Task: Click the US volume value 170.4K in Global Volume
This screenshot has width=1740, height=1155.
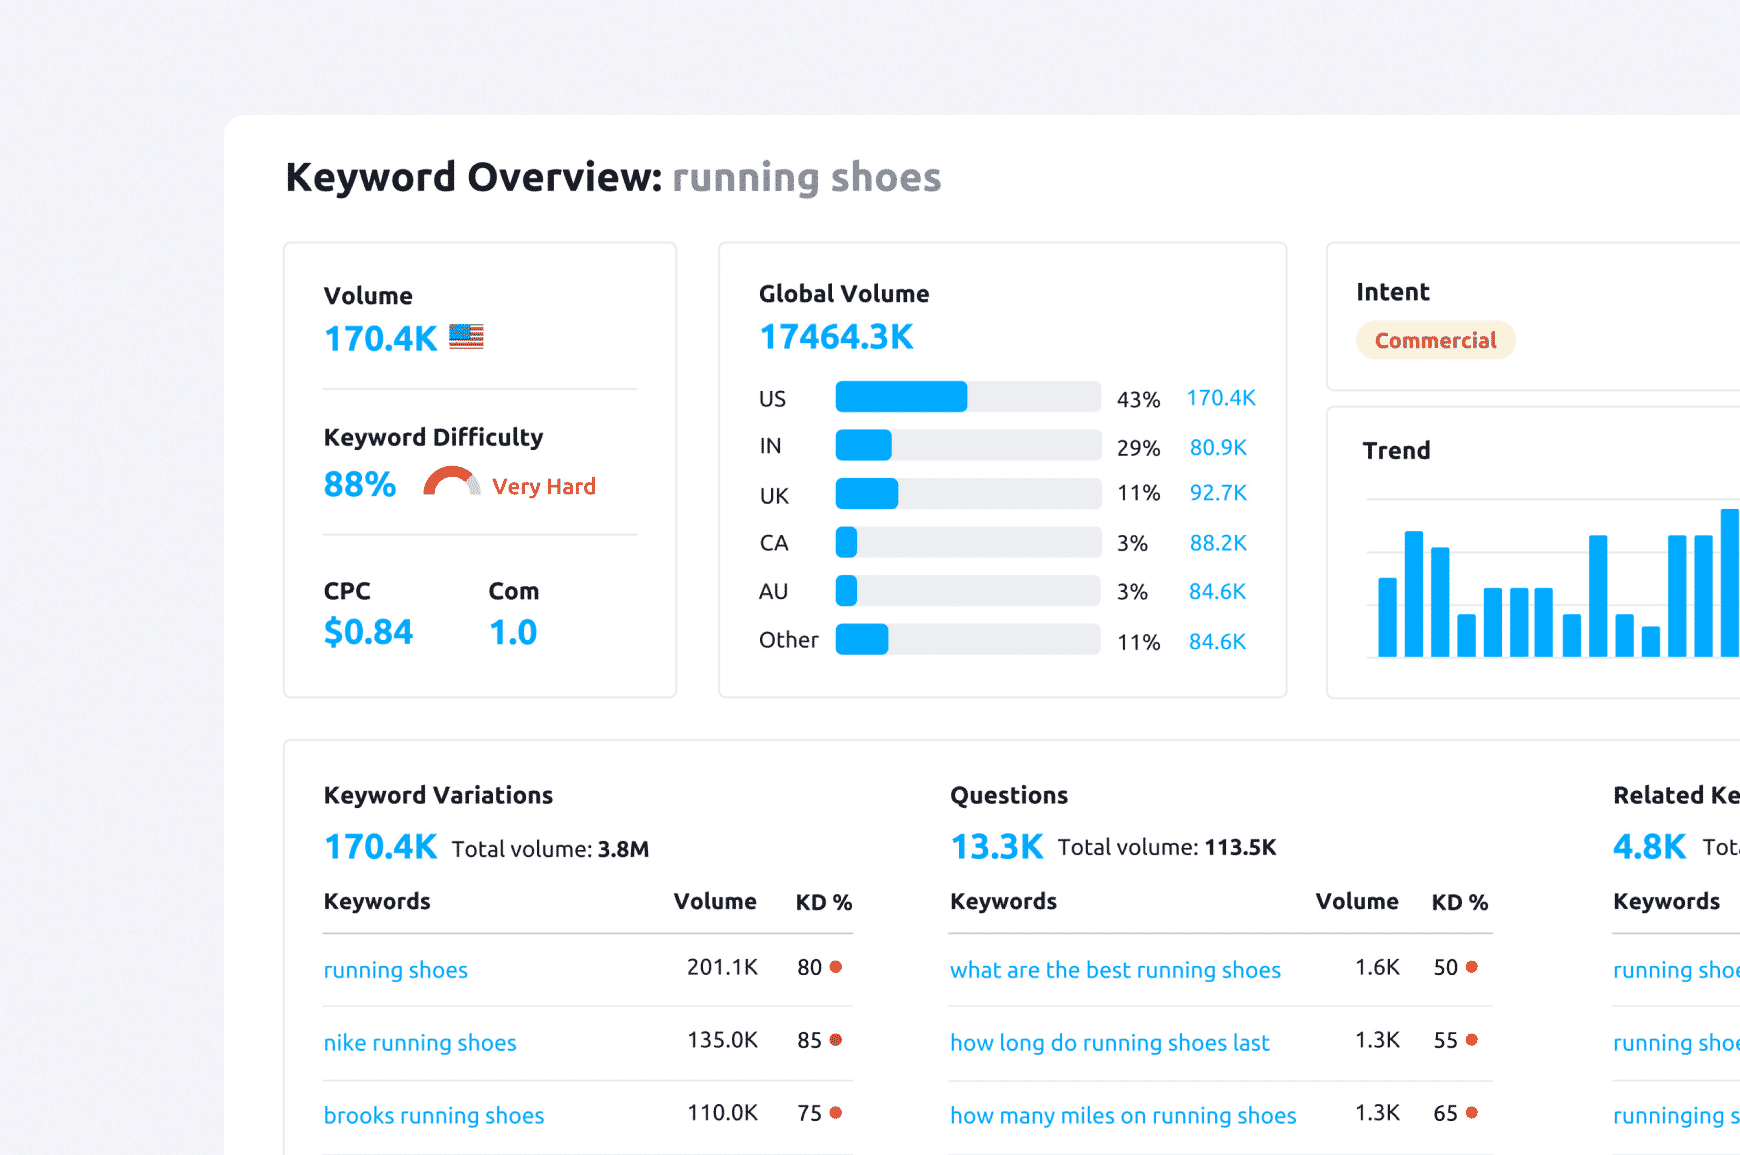Action: coord(1221,398)
